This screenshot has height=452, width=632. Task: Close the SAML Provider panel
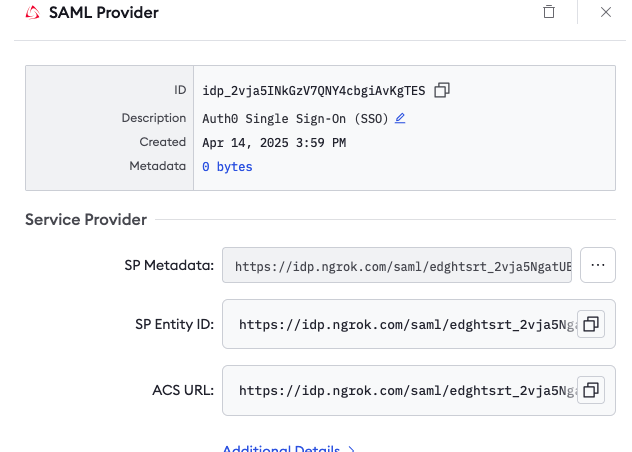pos(605,12)
